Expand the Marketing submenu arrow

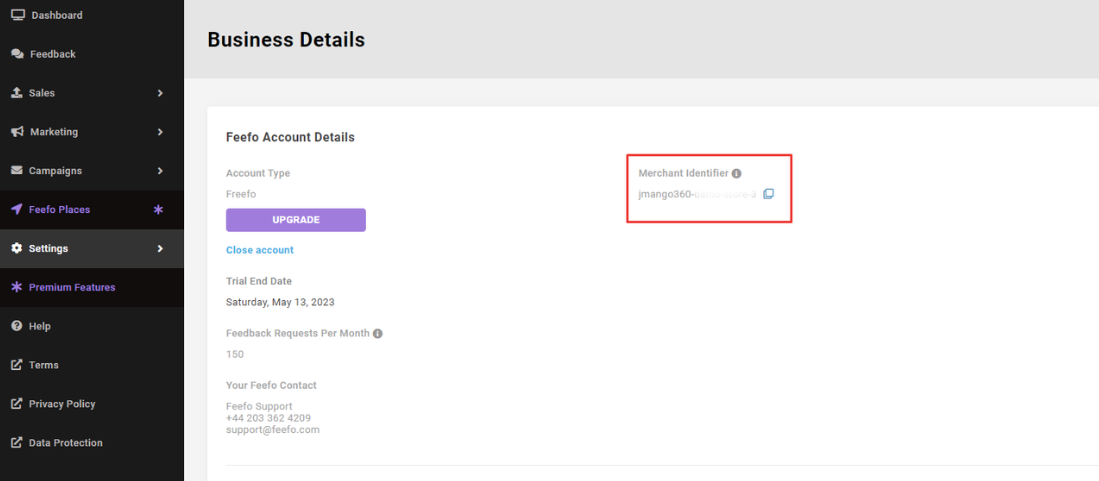pos(160,132)
